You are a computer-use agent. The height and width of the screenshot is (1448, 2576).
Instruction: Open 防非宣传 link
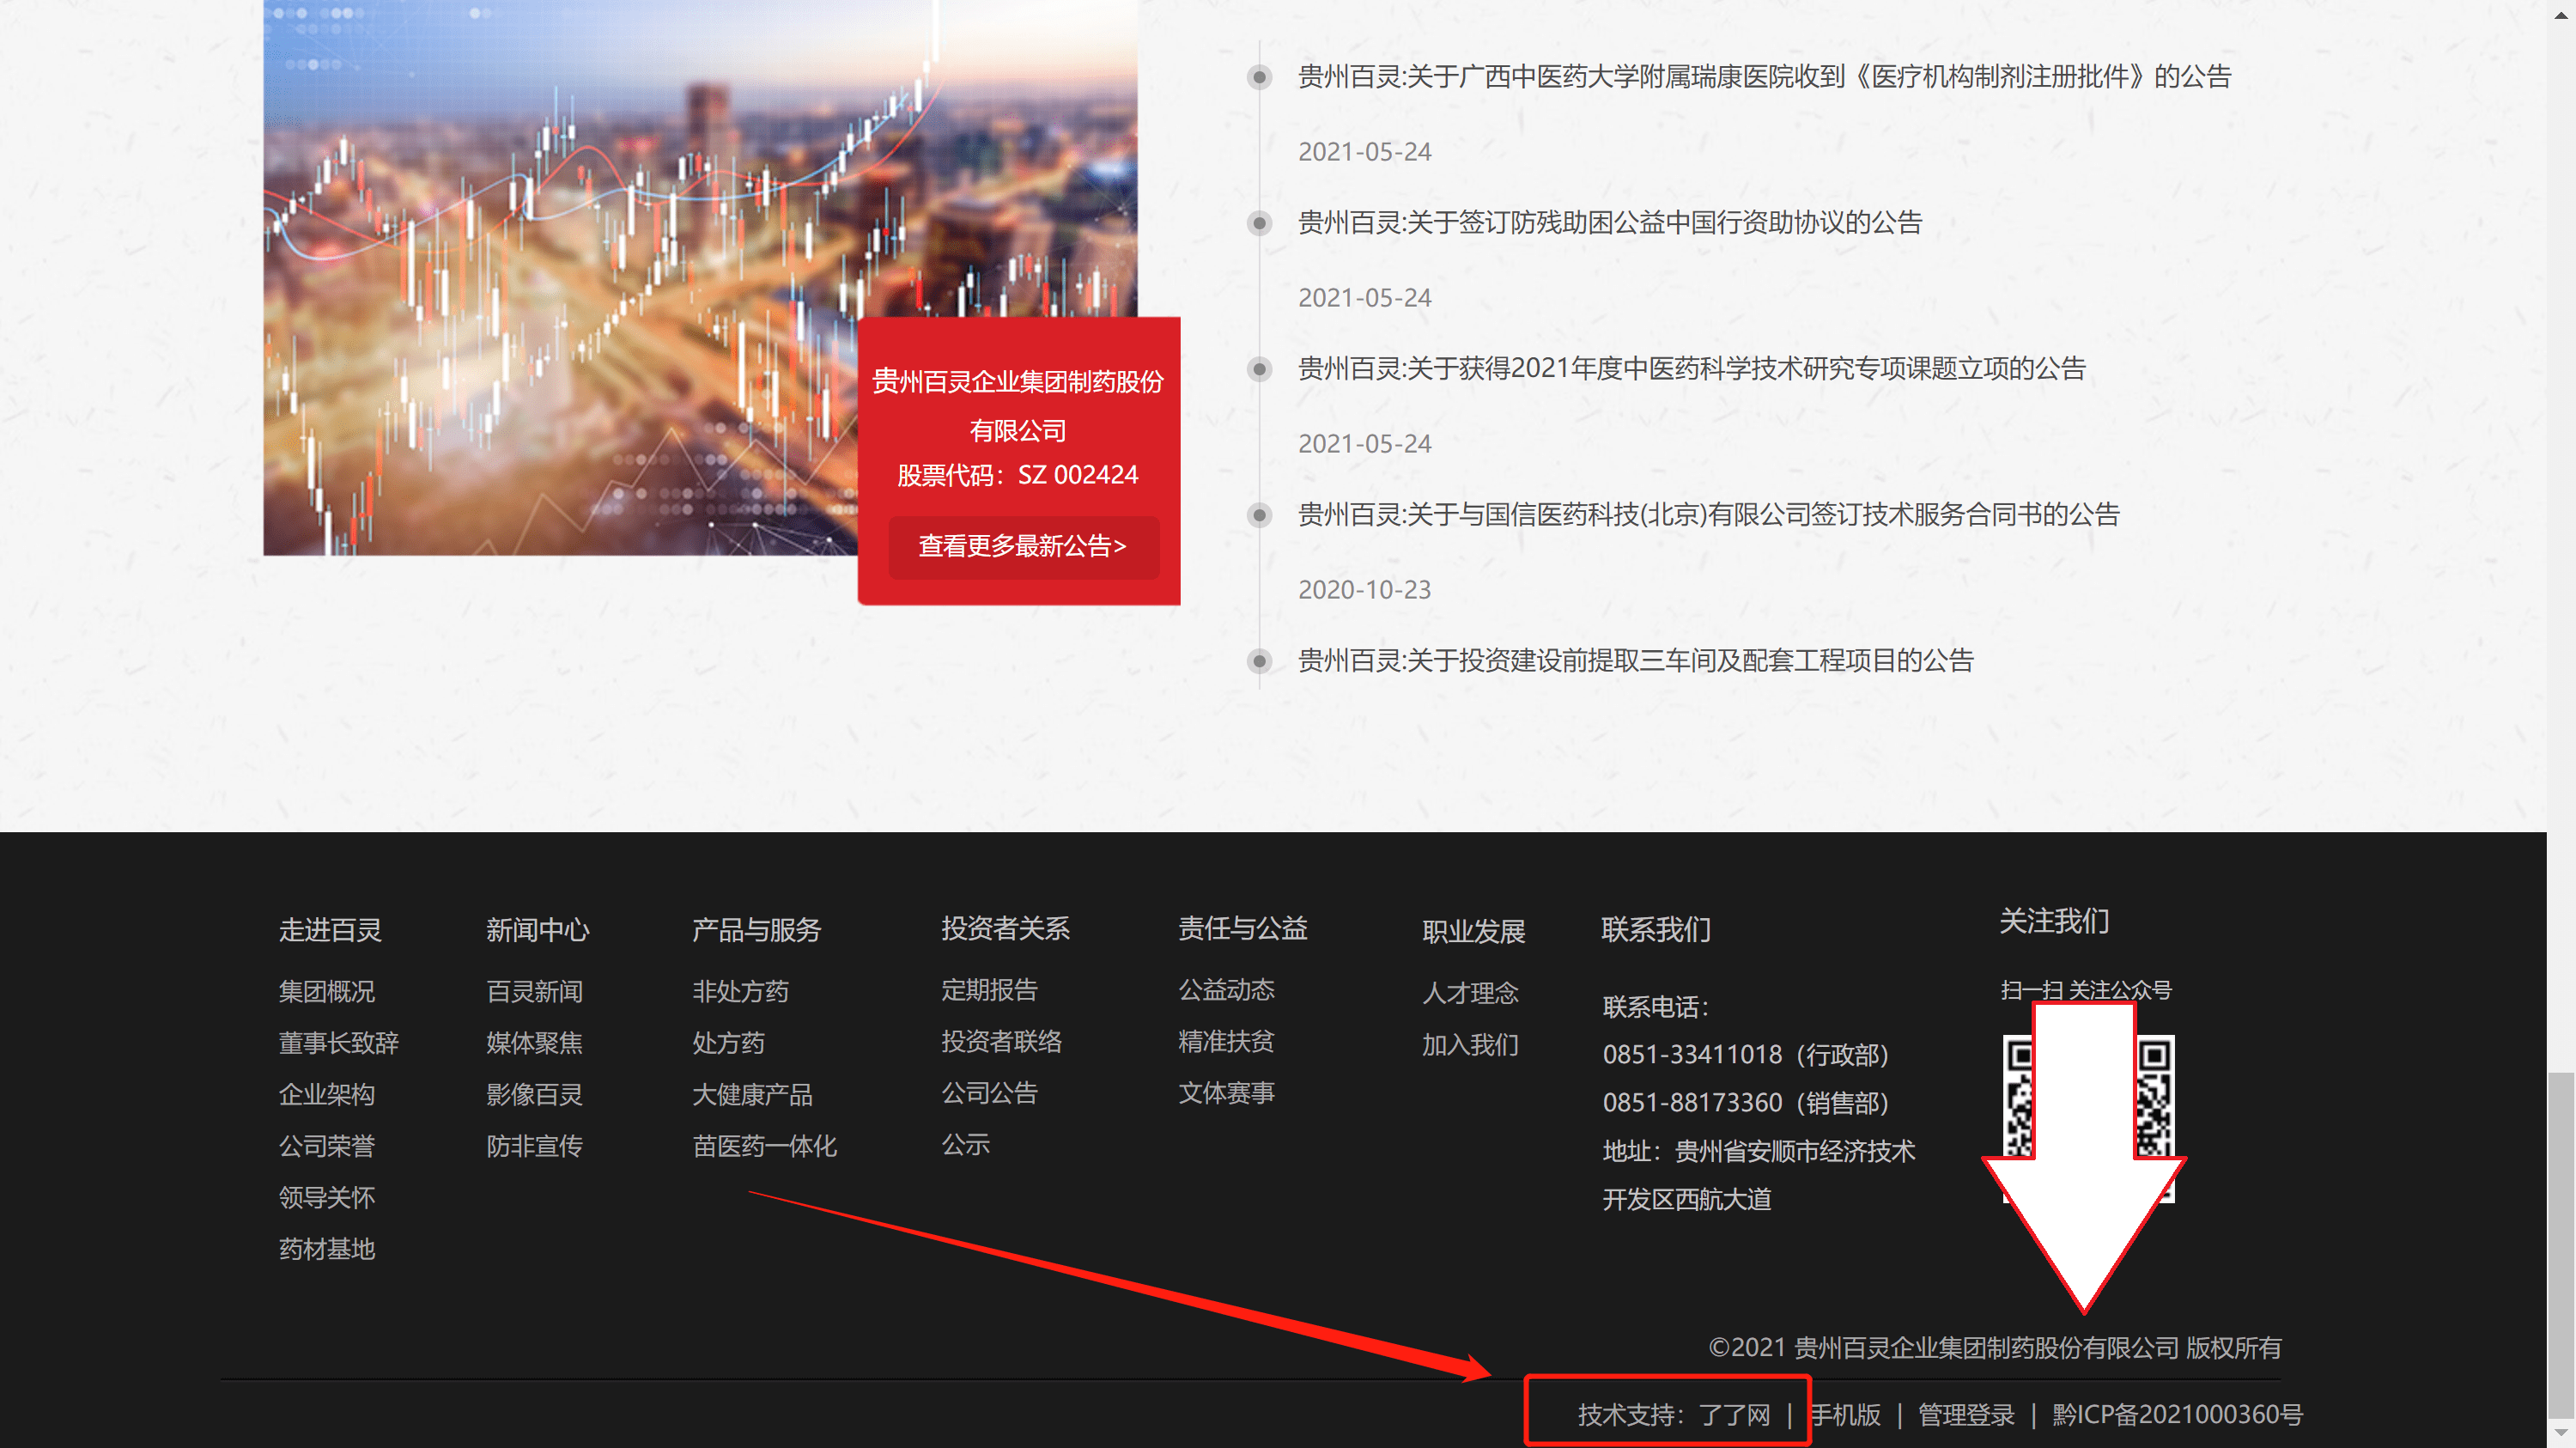534,1146
